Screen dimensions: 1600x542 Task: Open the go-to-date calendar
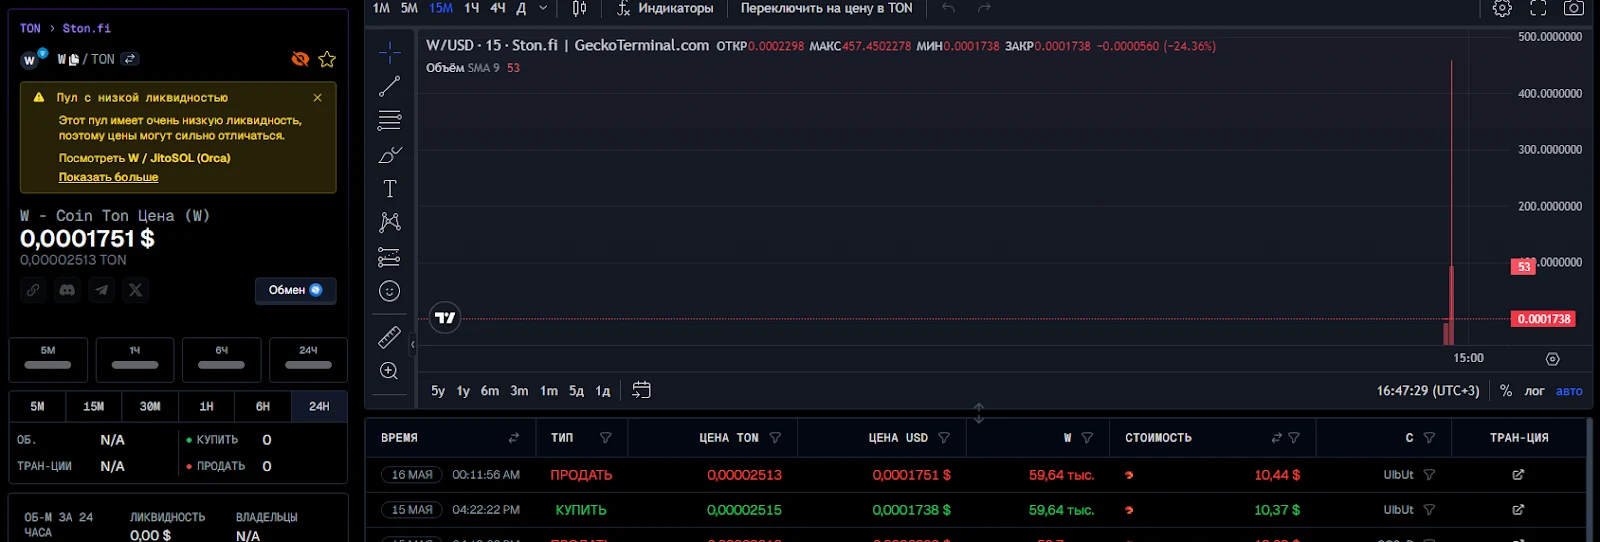641,390
